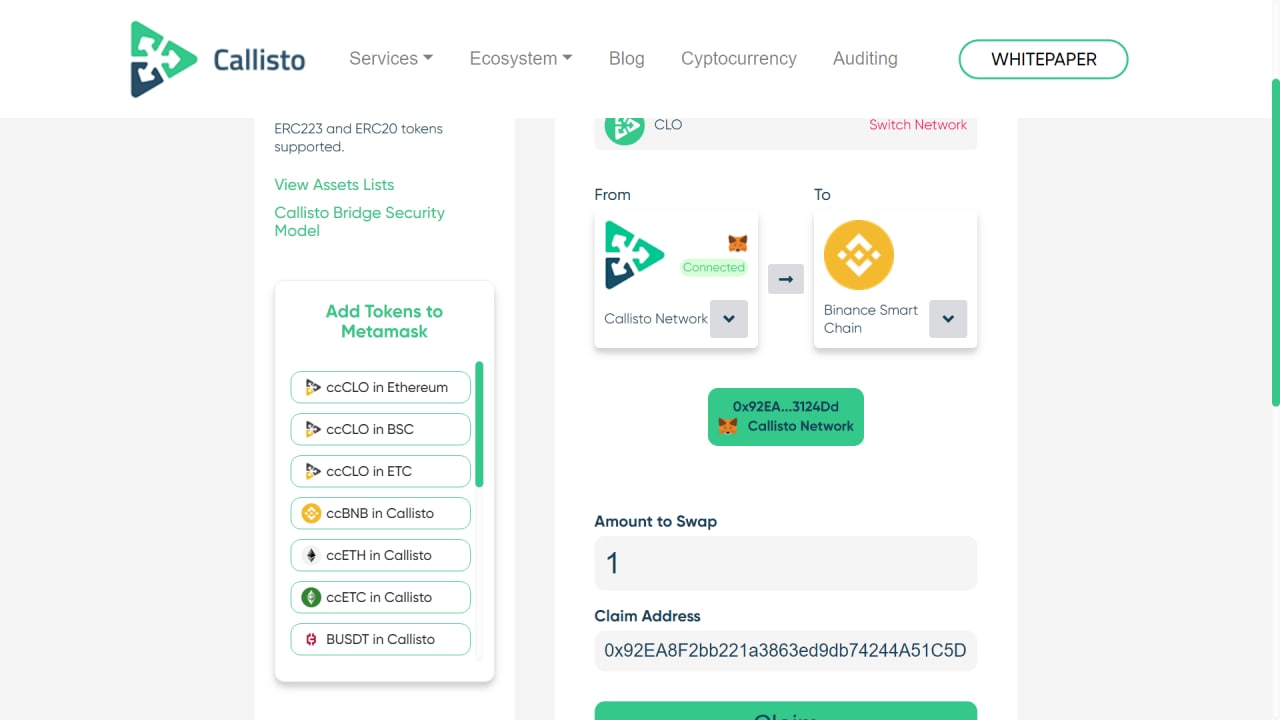Screen dimensions: 1280x720
Task: Click the connected wallet 0x92EA...3124Dd button
Action: coord(786,417)
